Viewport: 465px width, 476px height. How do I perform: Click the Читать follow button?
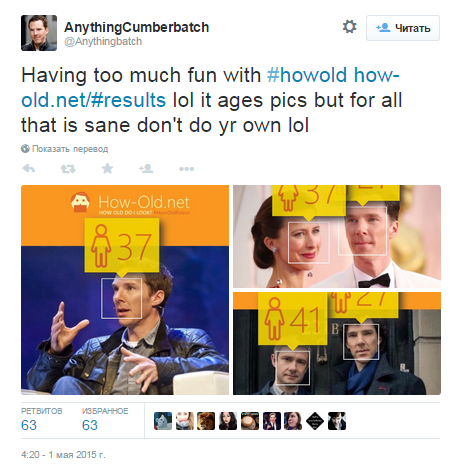click(x=403, y=28)
